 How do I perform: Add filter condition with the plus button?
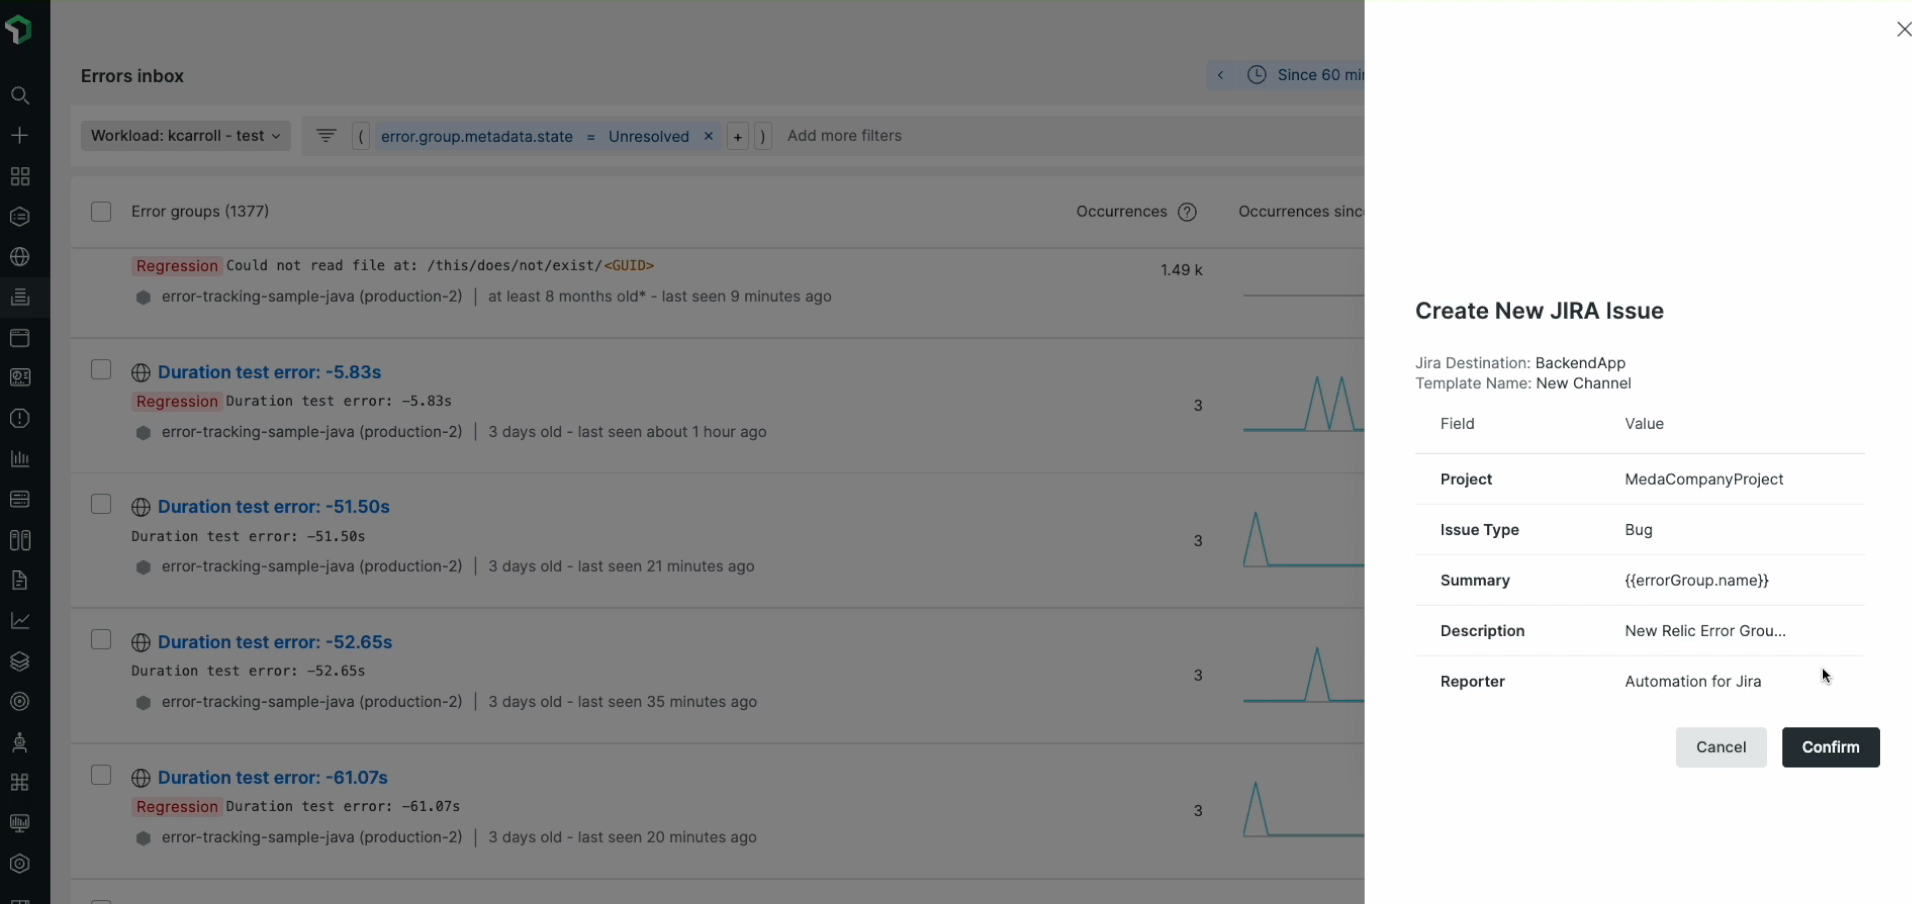737,137
